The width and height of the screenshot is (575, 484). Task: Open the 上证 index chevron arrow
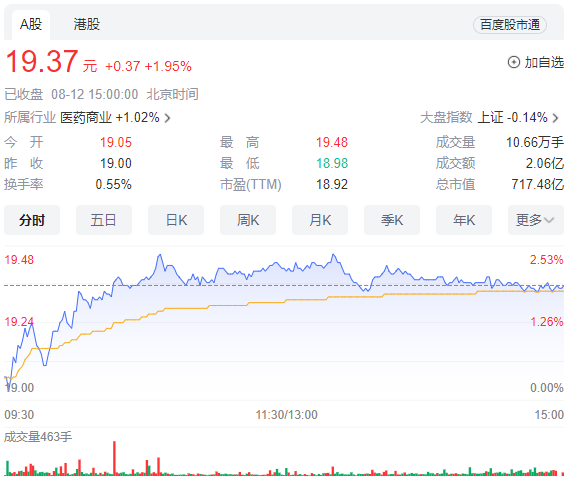tap(556, 118)
